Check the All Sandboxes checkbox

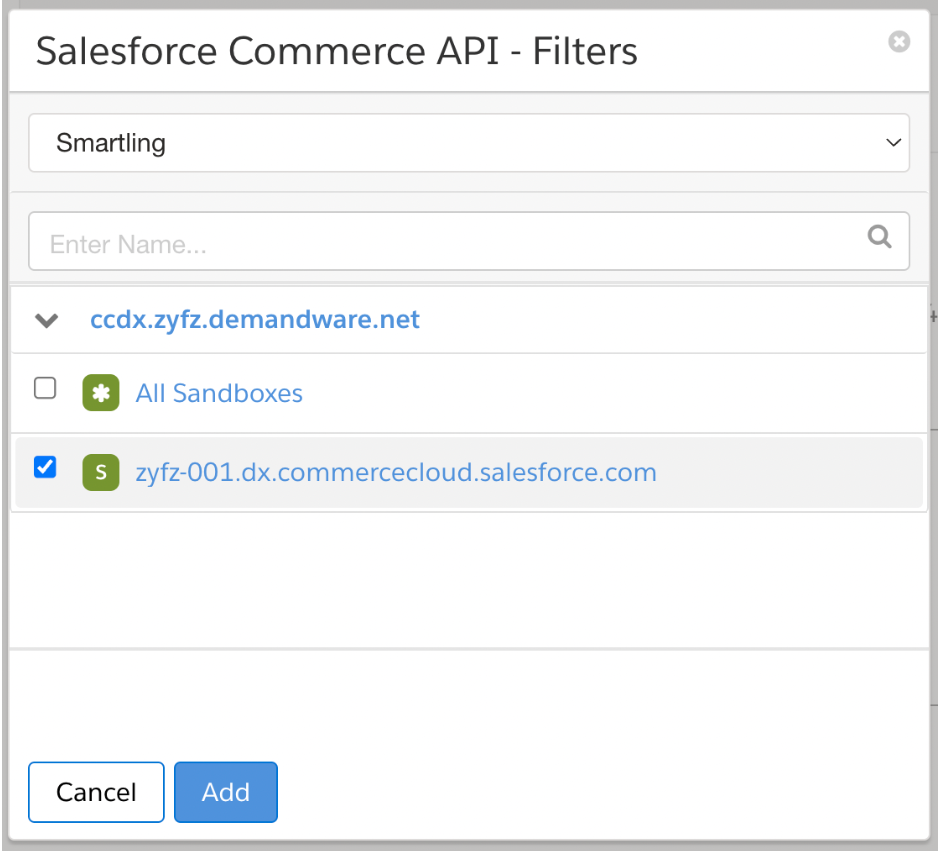pos(45,388)
